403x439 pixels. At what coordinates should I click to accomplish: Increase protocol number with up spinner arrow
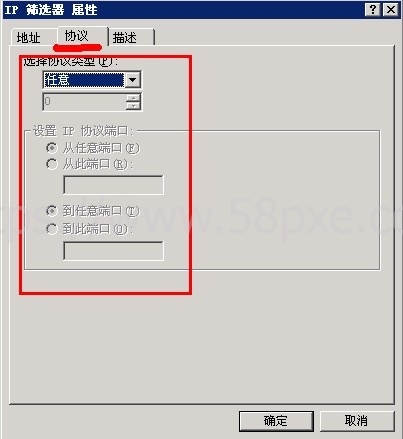(x=133, y=98)
